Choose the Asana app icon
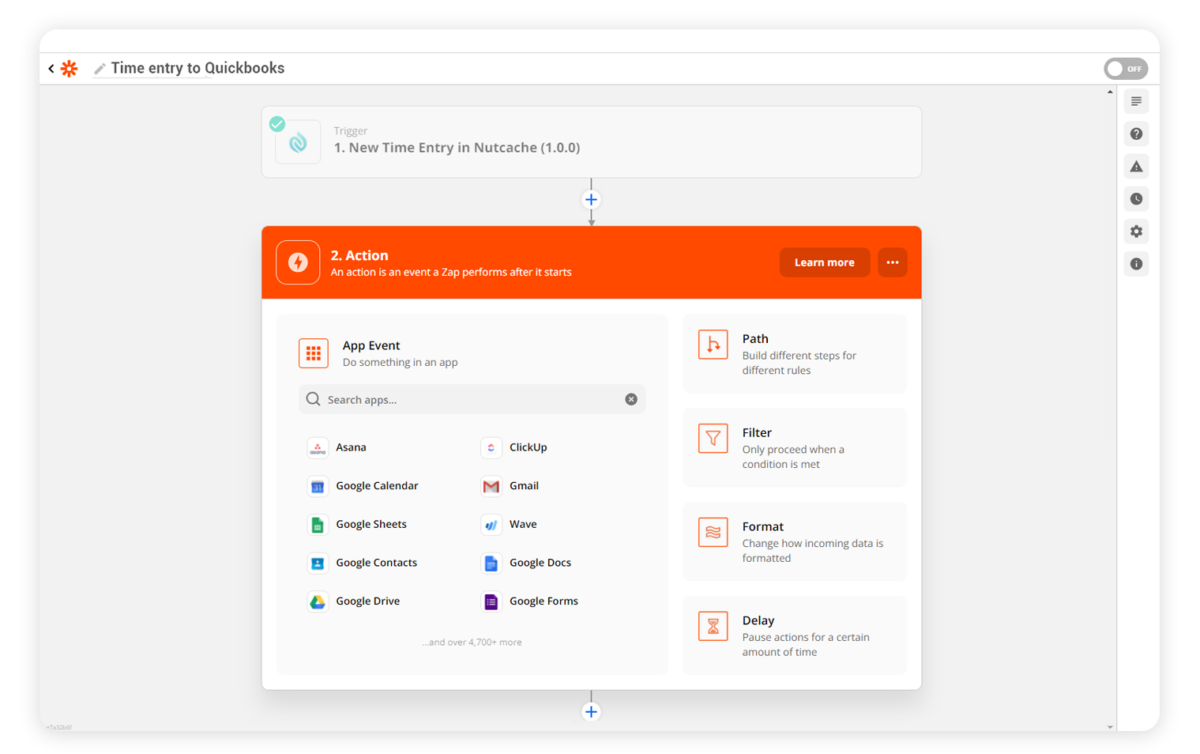1200x754 pixels. click(x=317, y=447)
